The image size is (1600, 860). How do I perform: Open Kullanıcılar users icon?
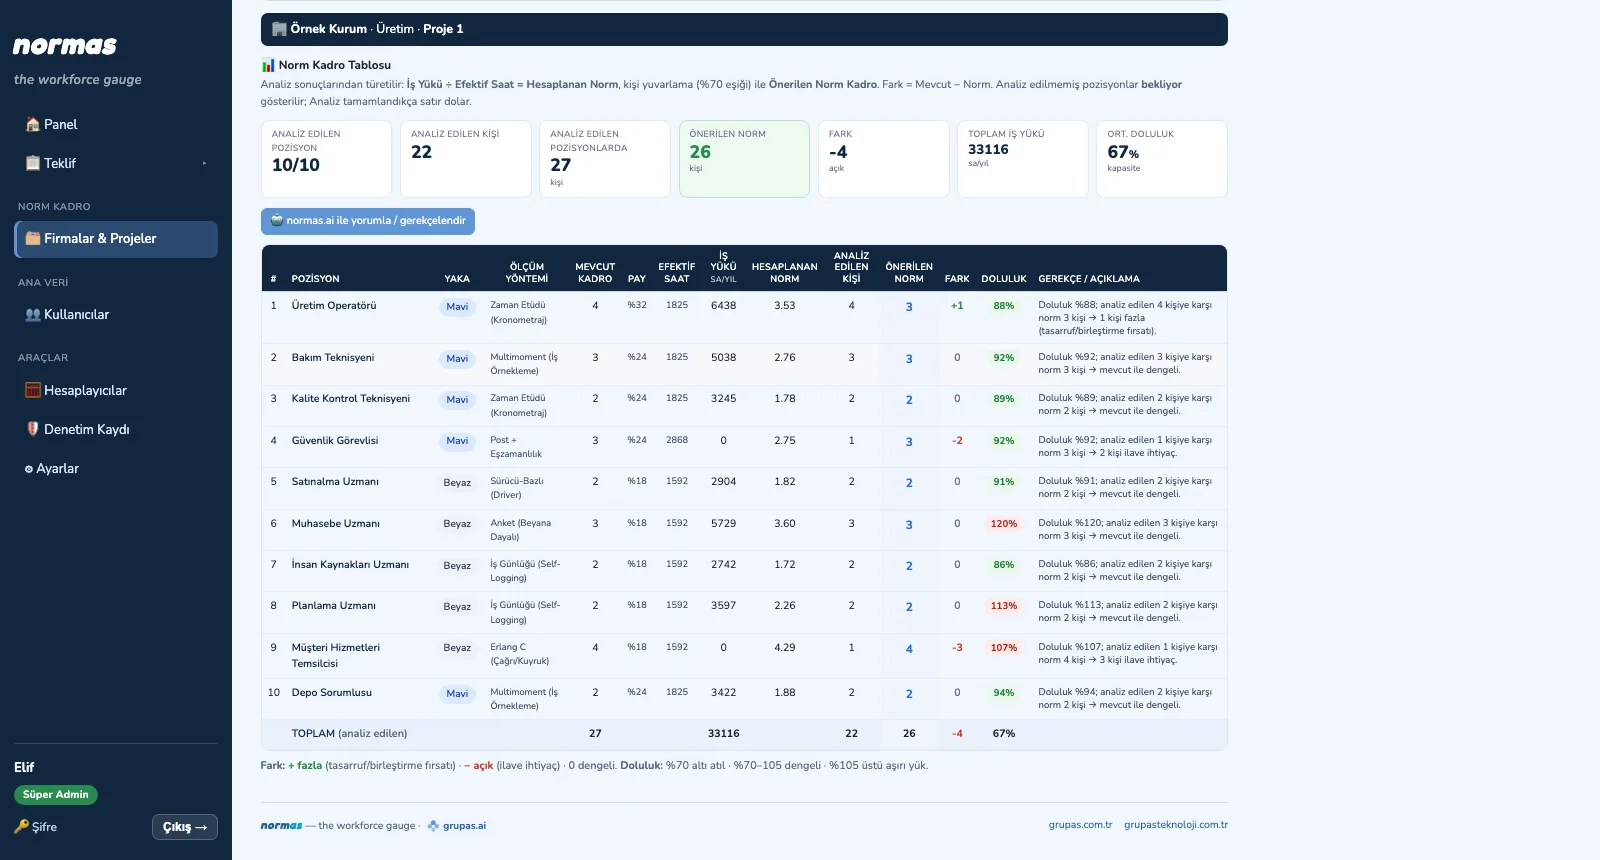coord(33,315)
